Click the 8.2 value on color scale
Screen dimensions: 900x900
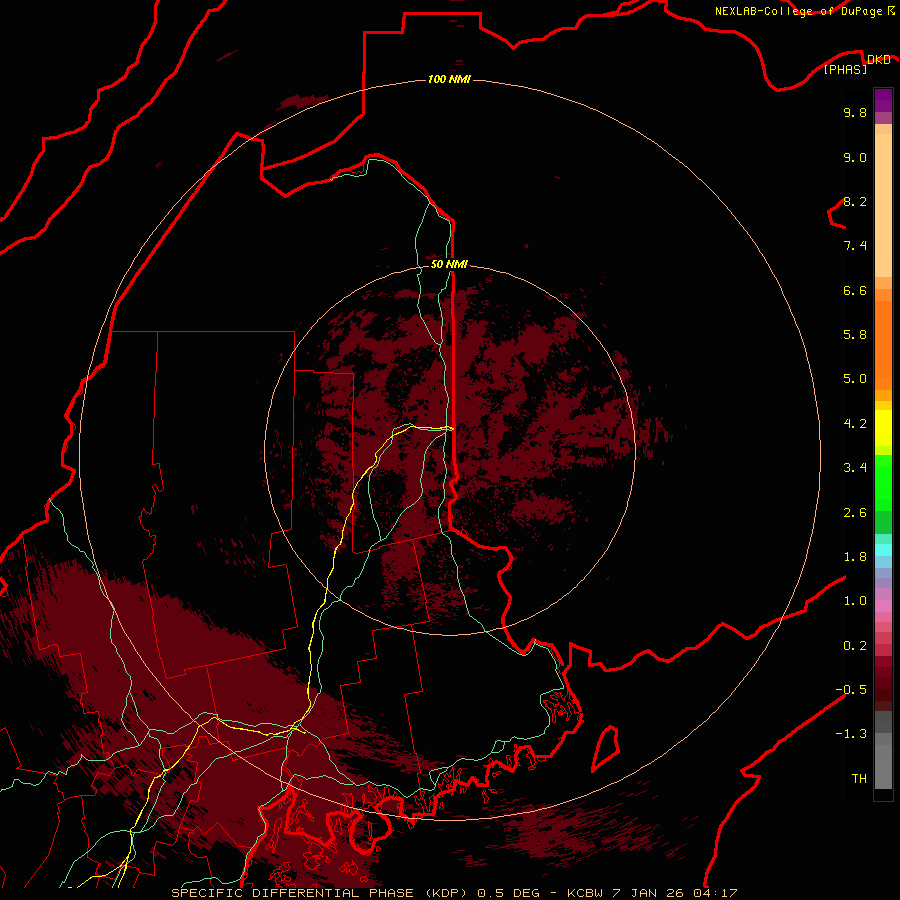pos(855,201)
